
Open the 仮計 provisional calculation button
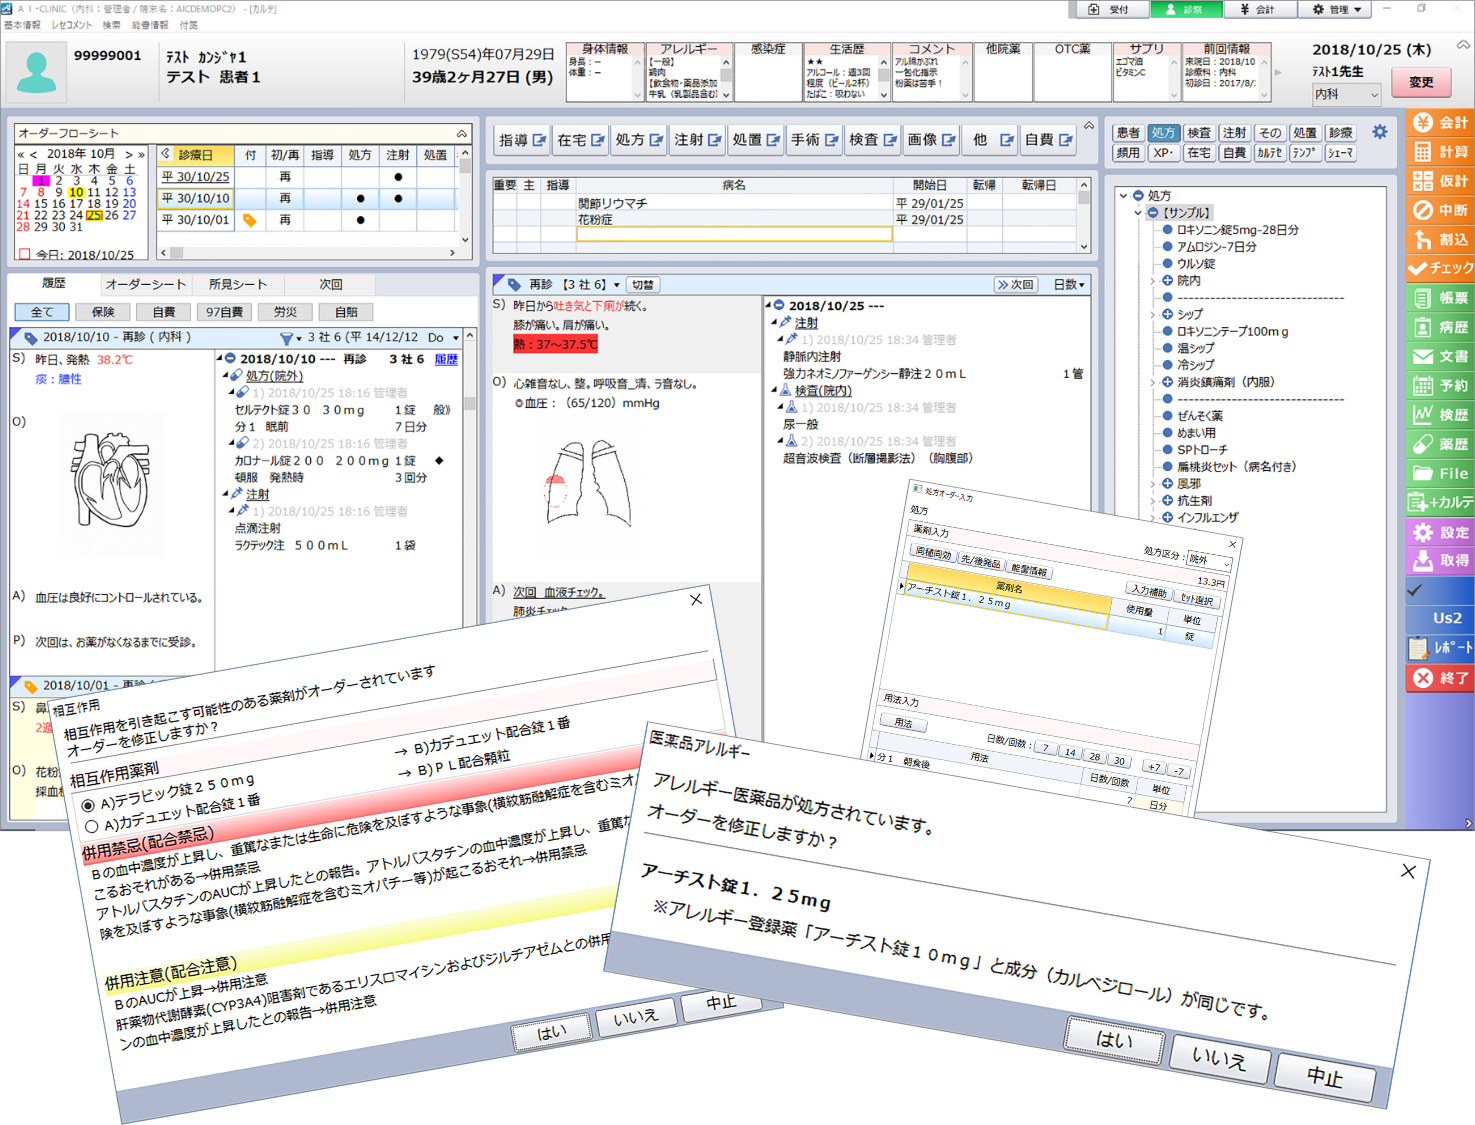1440,181
